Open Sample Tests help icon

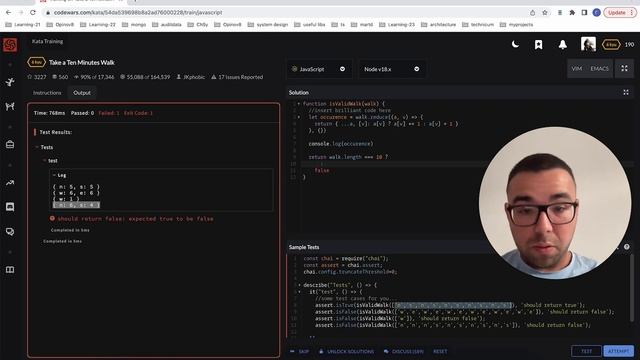click(x=627, y=247)
